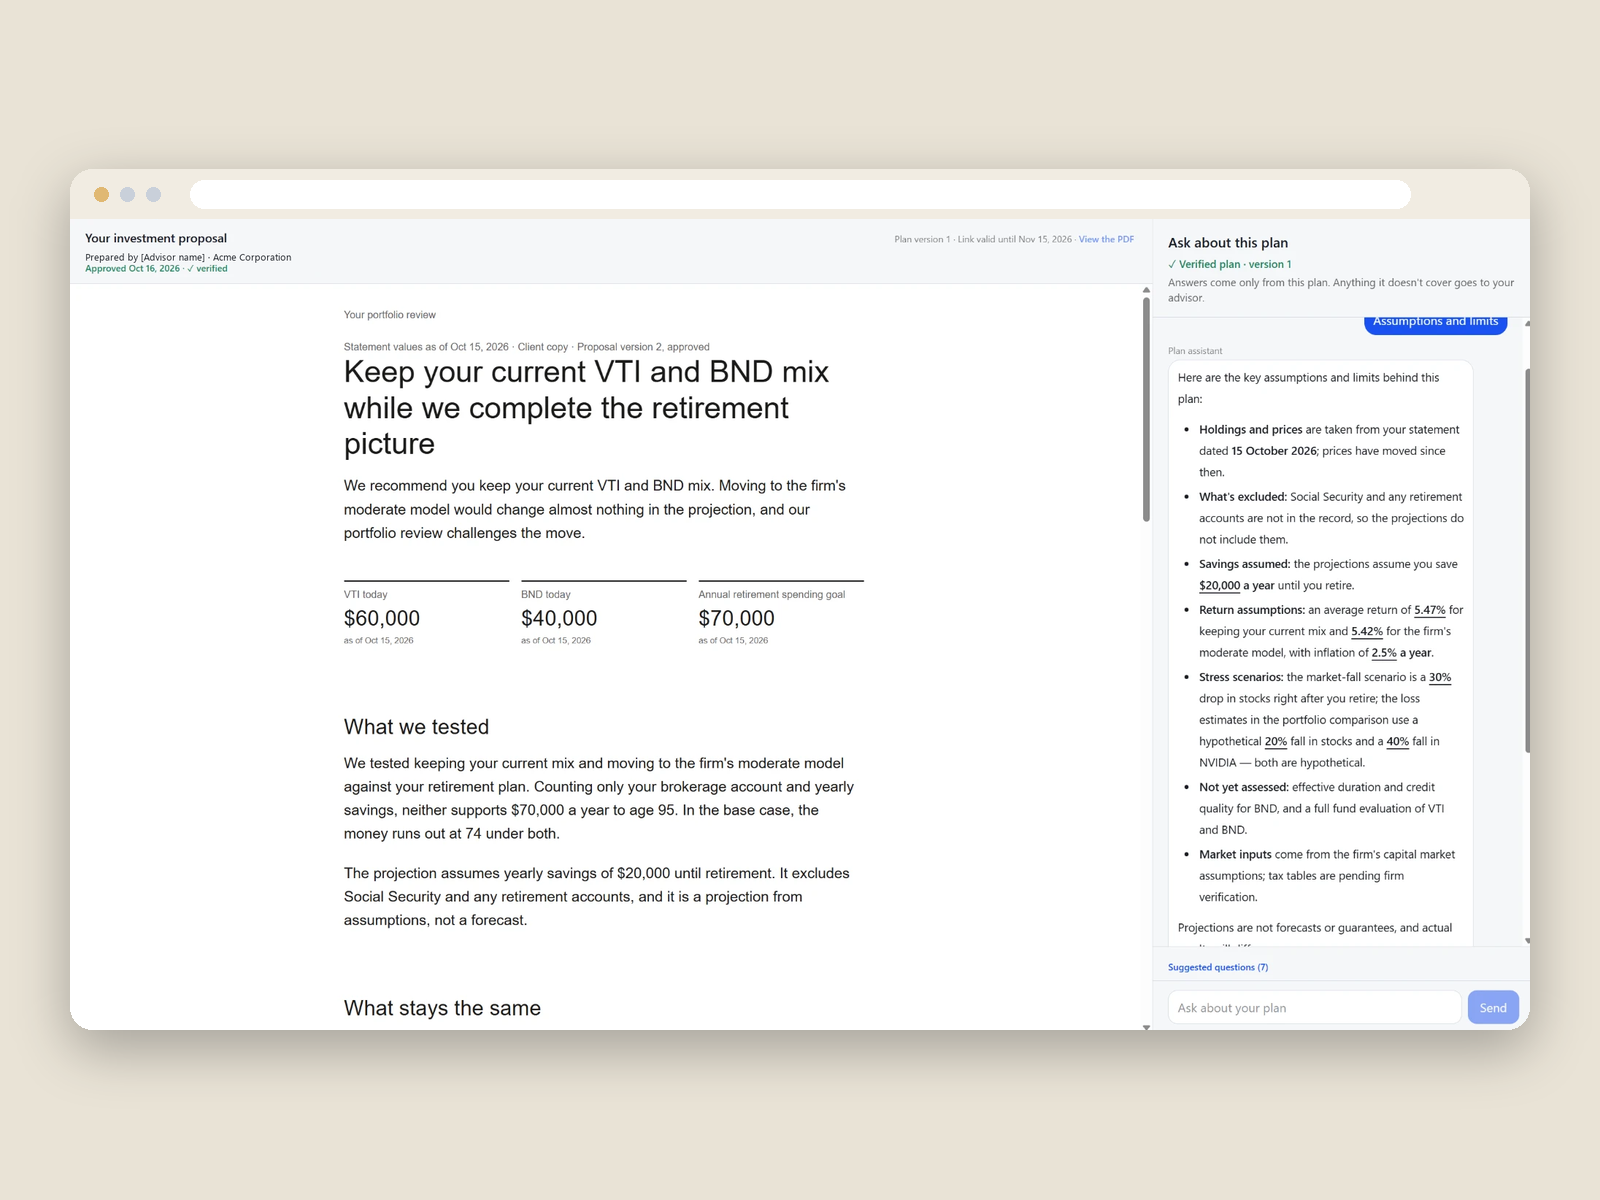Image resolution: width=1600 pixels, height=1200 pixels.
Task: Click the "Assumptions and limits" message bubble
Action: (1435, 323)
